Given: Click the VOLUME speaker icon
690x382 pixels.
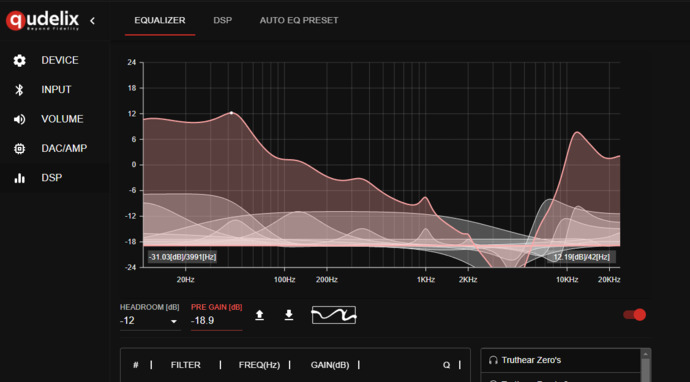Looking at the screenshot, I should pos(19,119).
